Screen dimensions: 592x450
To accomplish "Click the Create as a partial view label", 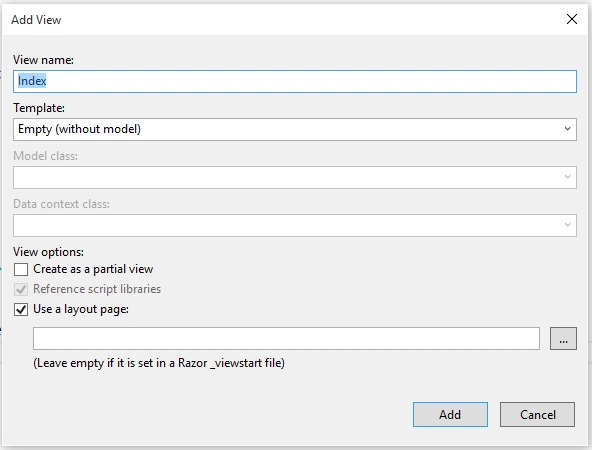I will pyautogui.click(x=93, y=269).
